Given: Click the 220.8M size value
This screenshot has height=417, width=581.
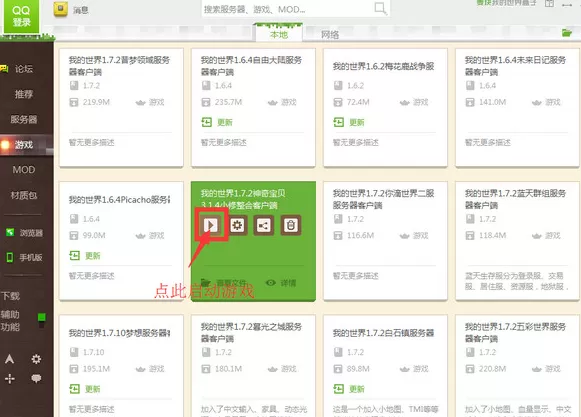Looking at the screenshot, I should point(492,369).
